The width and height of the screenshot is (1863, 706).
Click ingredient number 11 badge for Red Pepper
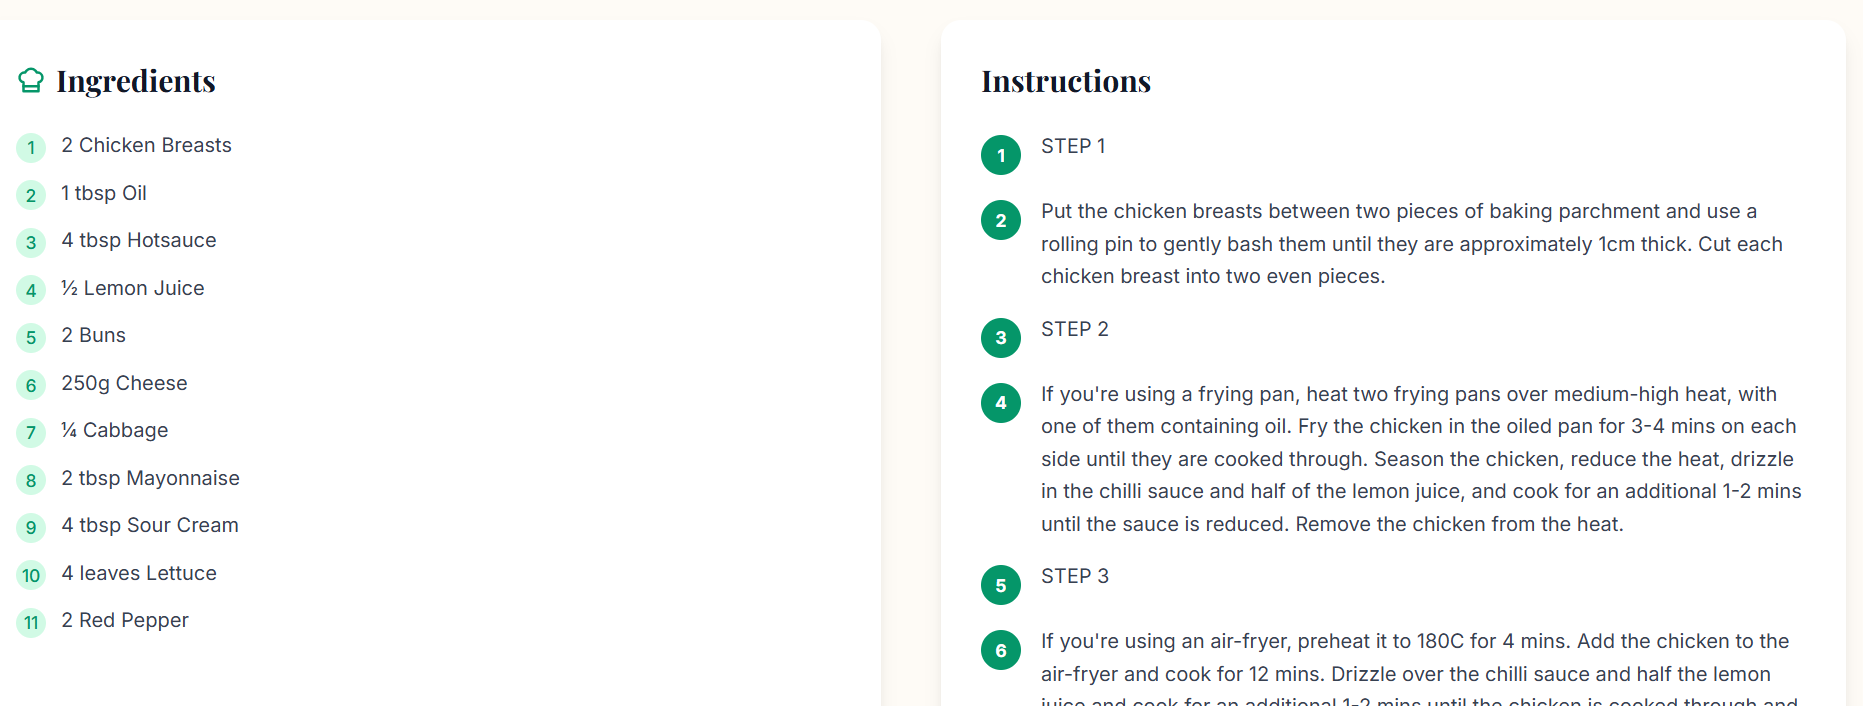click(31, 623)
